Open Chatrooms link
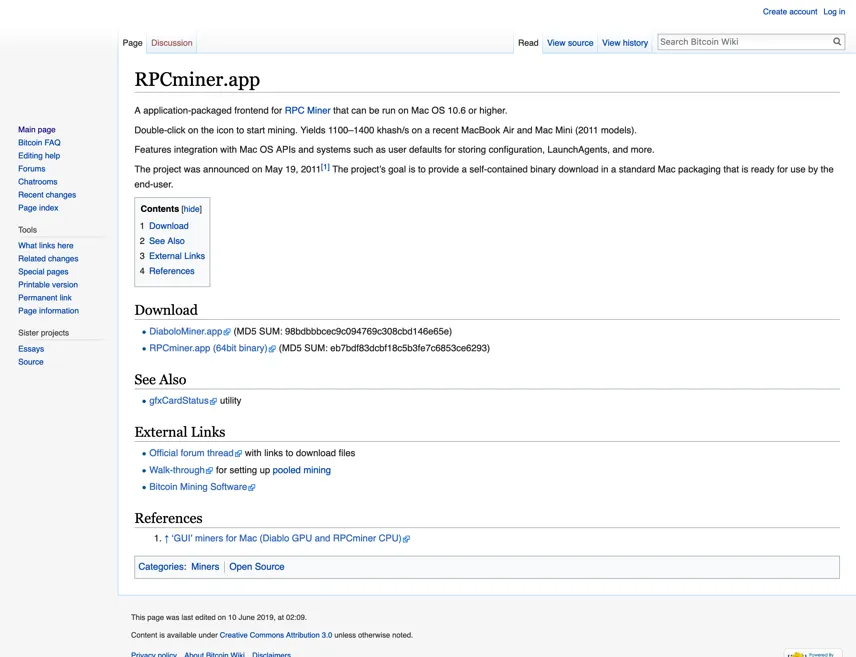The width and height of the screenshot is (856, 657). (38, 182)
